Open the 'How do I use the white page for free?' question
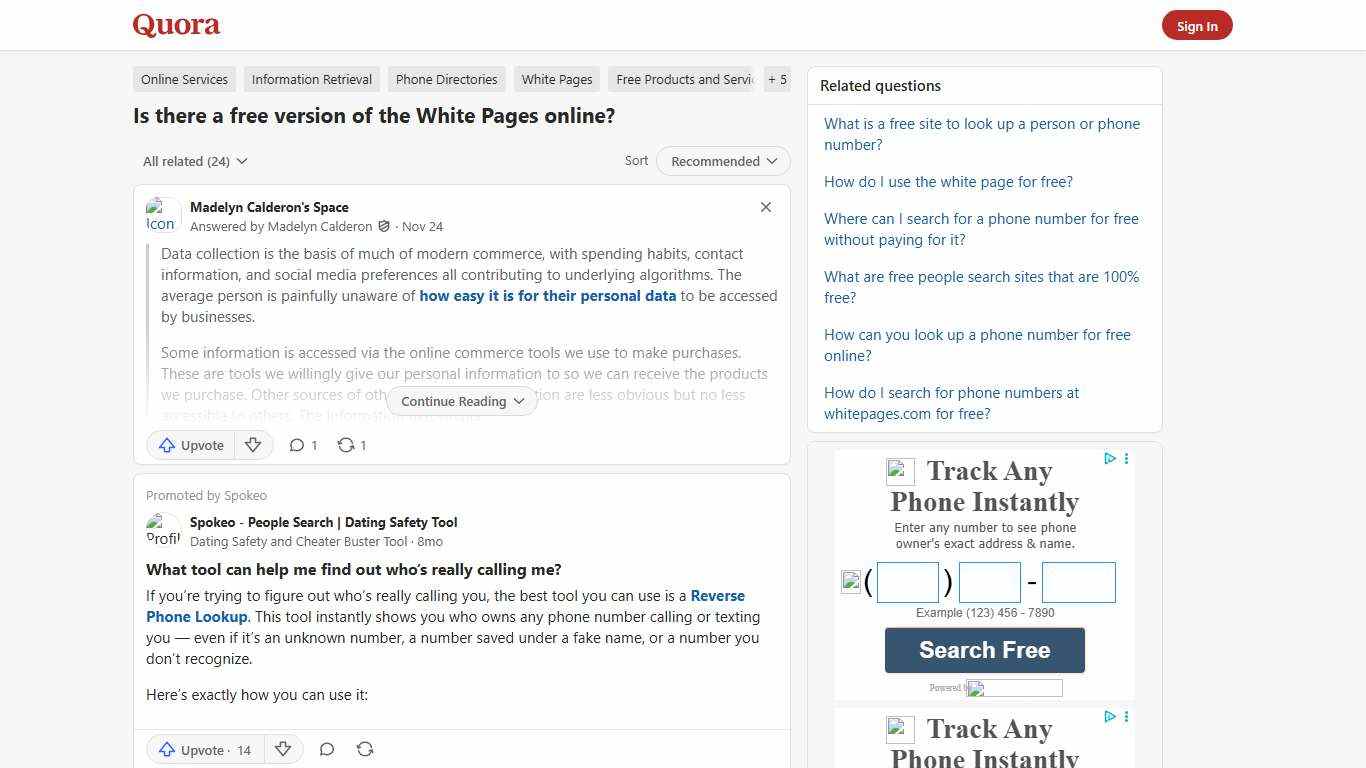Image resolution: width=1366 pixels, height=768 pixels. [948, 182]
